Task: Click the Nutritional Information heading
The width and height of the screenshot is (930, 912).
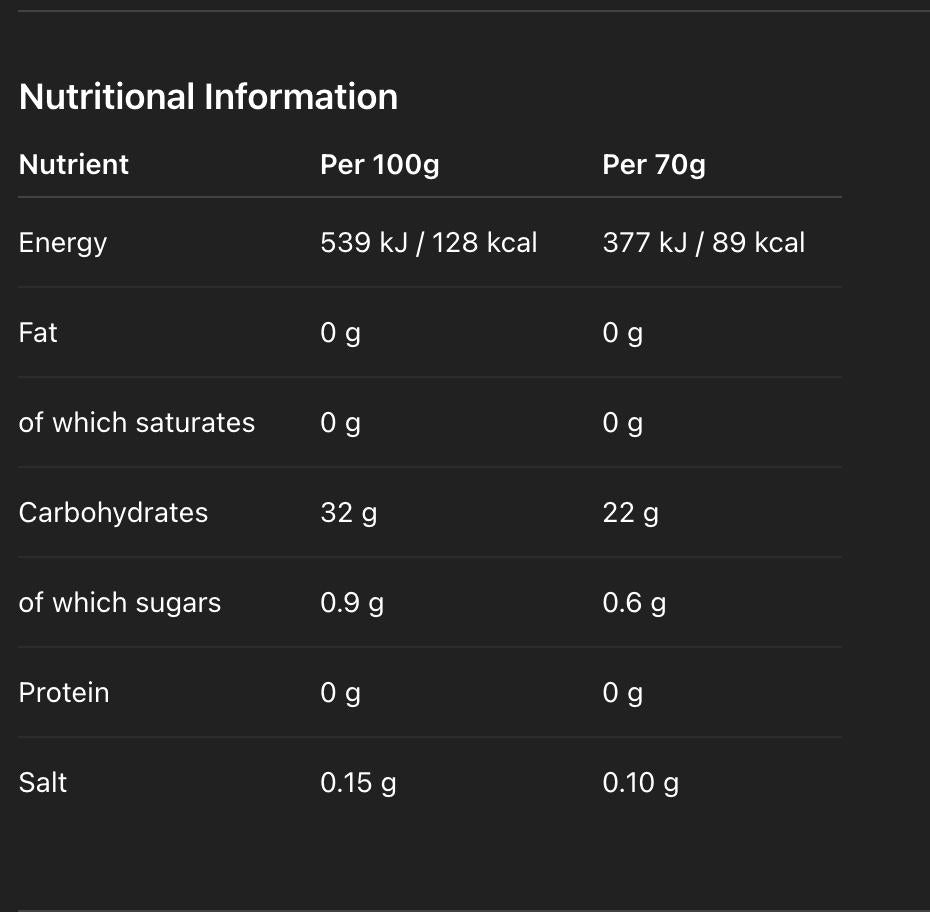Action: coord(208,97)
